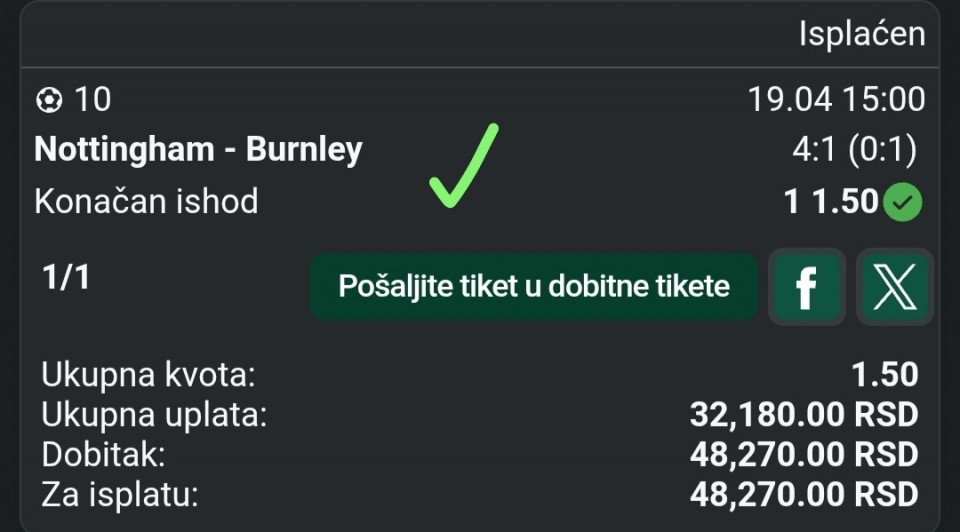The image size is (960, 532).
Task: Click the 'Ukupna kvota' label
Action: click(149, 377)
